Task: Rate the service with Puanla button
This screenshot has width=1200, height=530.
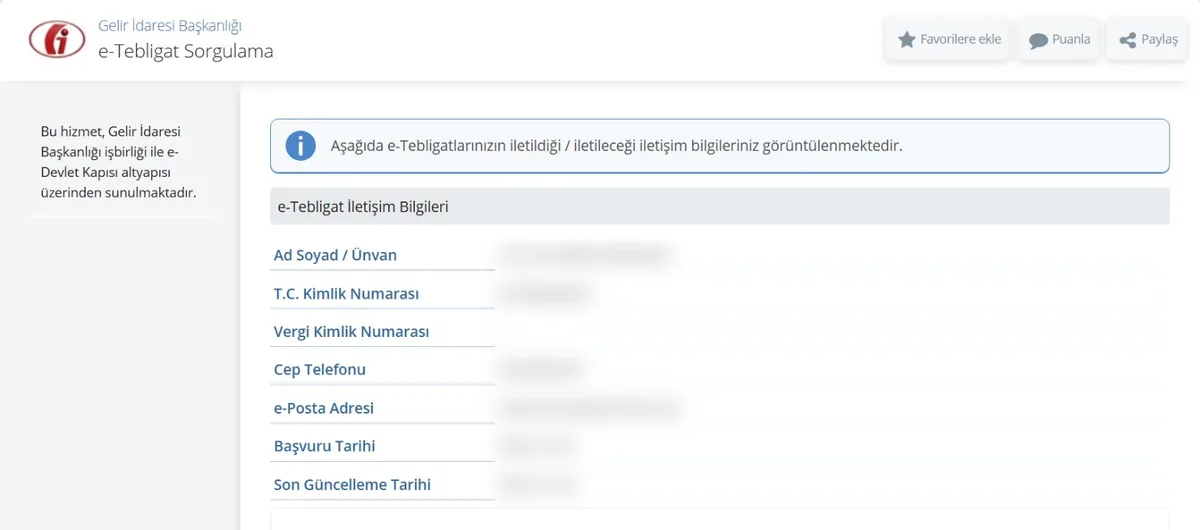Action: pyautogui.click(x=1059, y=40)
